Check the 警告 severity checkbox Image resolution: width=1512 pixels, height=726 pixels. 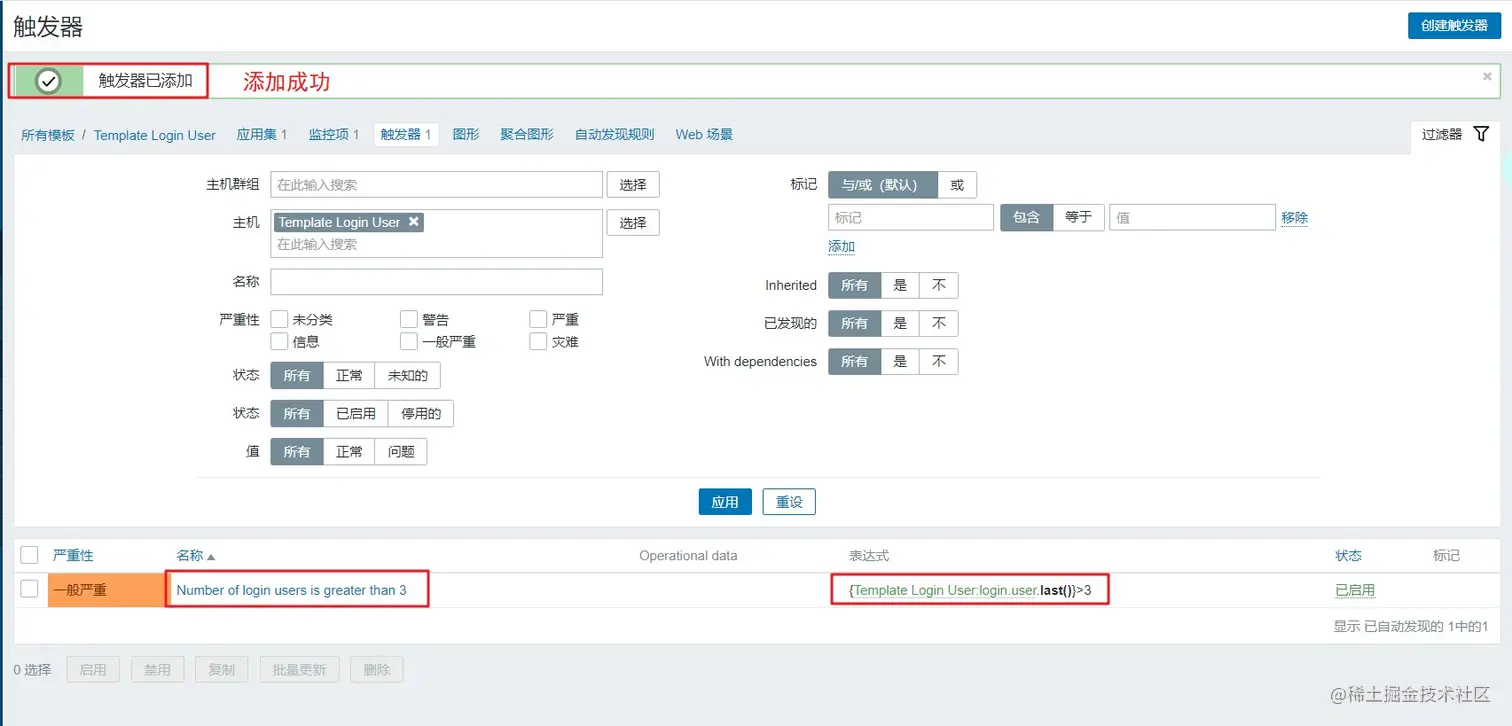(409, 319)
